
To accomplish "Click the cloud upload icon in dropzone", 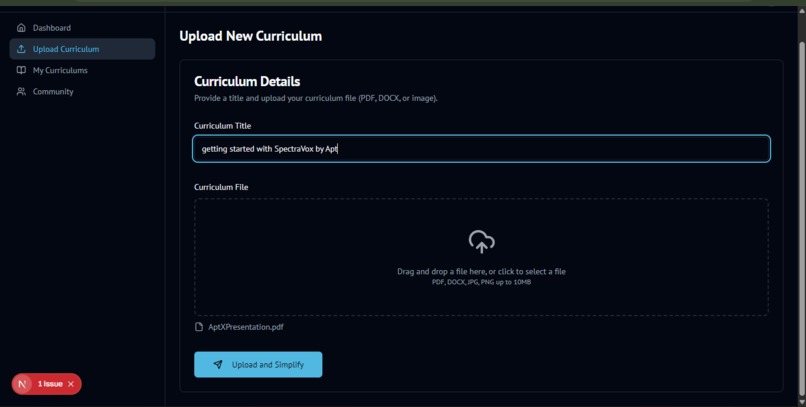I will point(481,242).
